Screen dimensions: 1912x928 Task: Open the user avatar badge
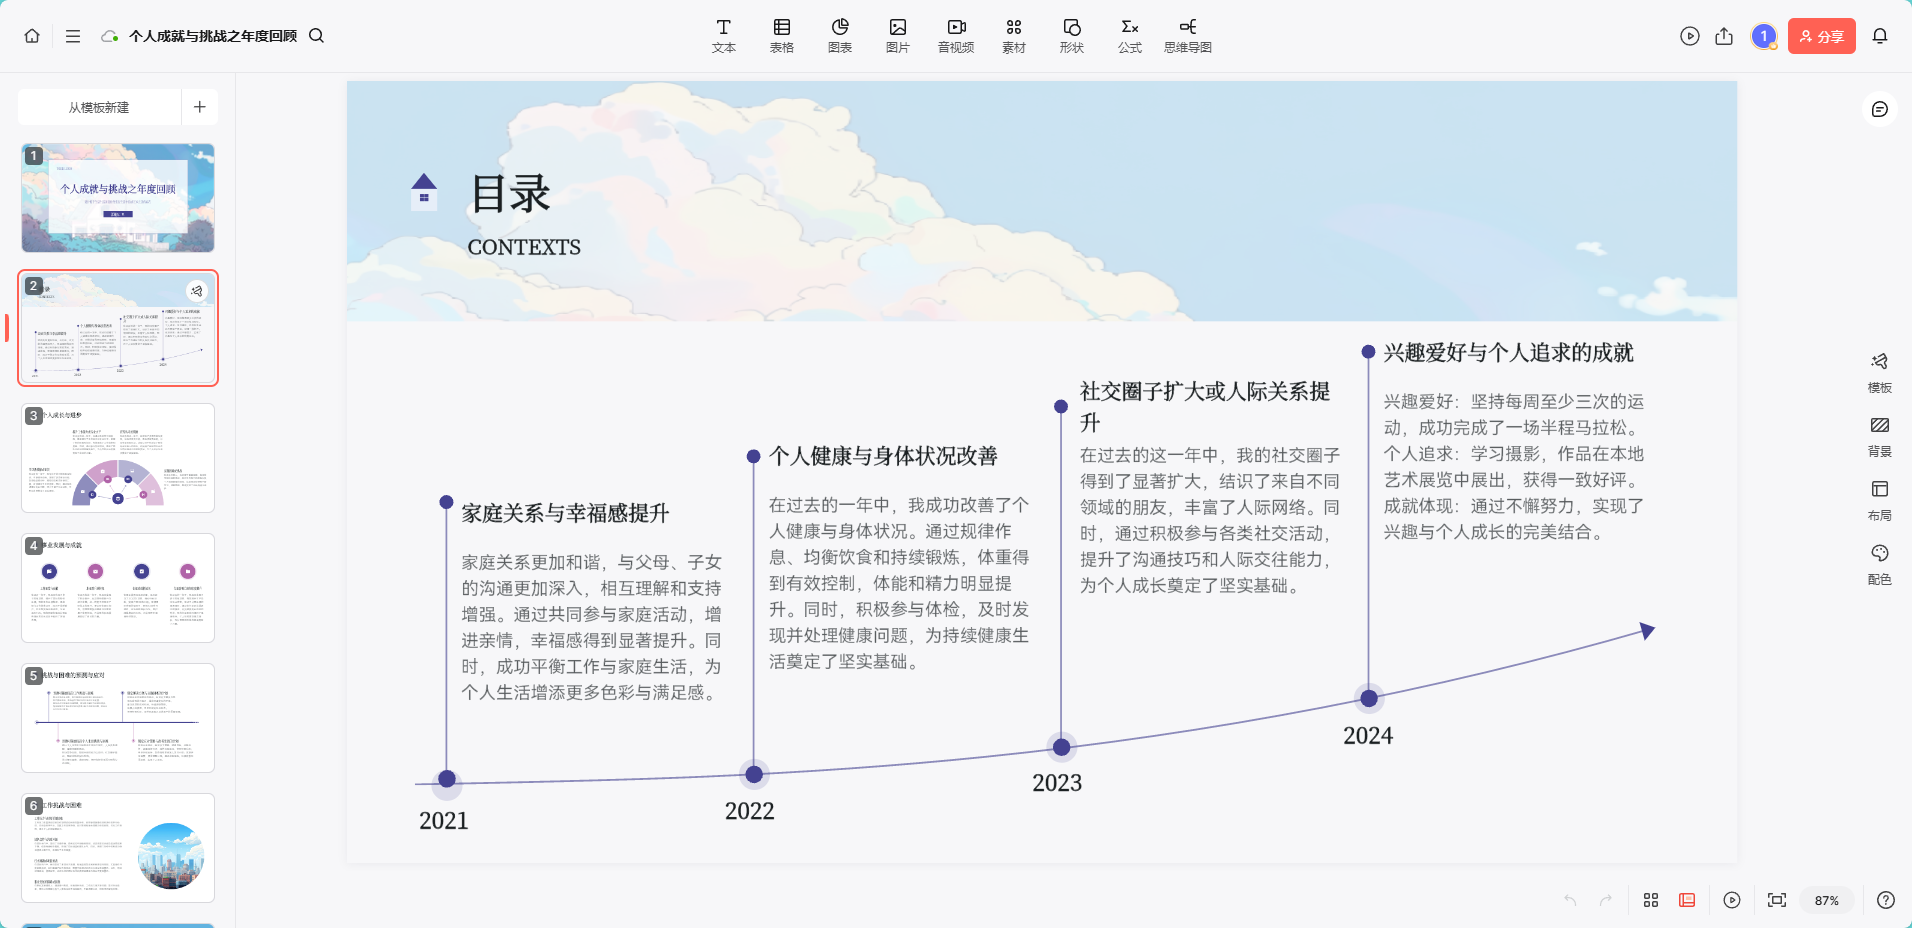(x=1764, y=36)
